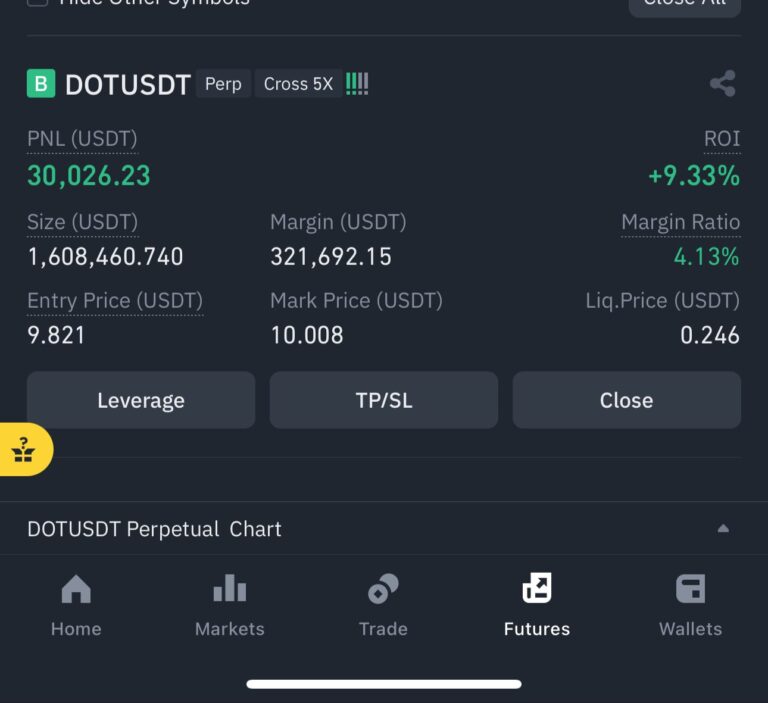
Task: Tap the Margin Ratio label
Action: (680, 222)
